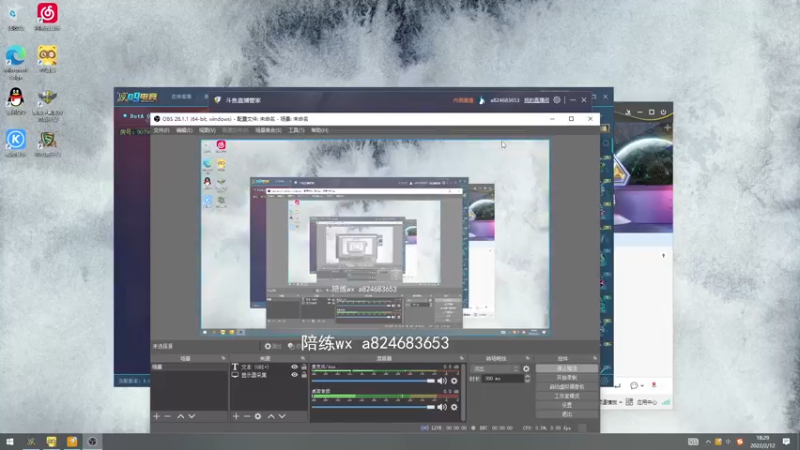Open the OBS Help menu
The height and width of the screenshot is (450, 800).
point(319,131)
